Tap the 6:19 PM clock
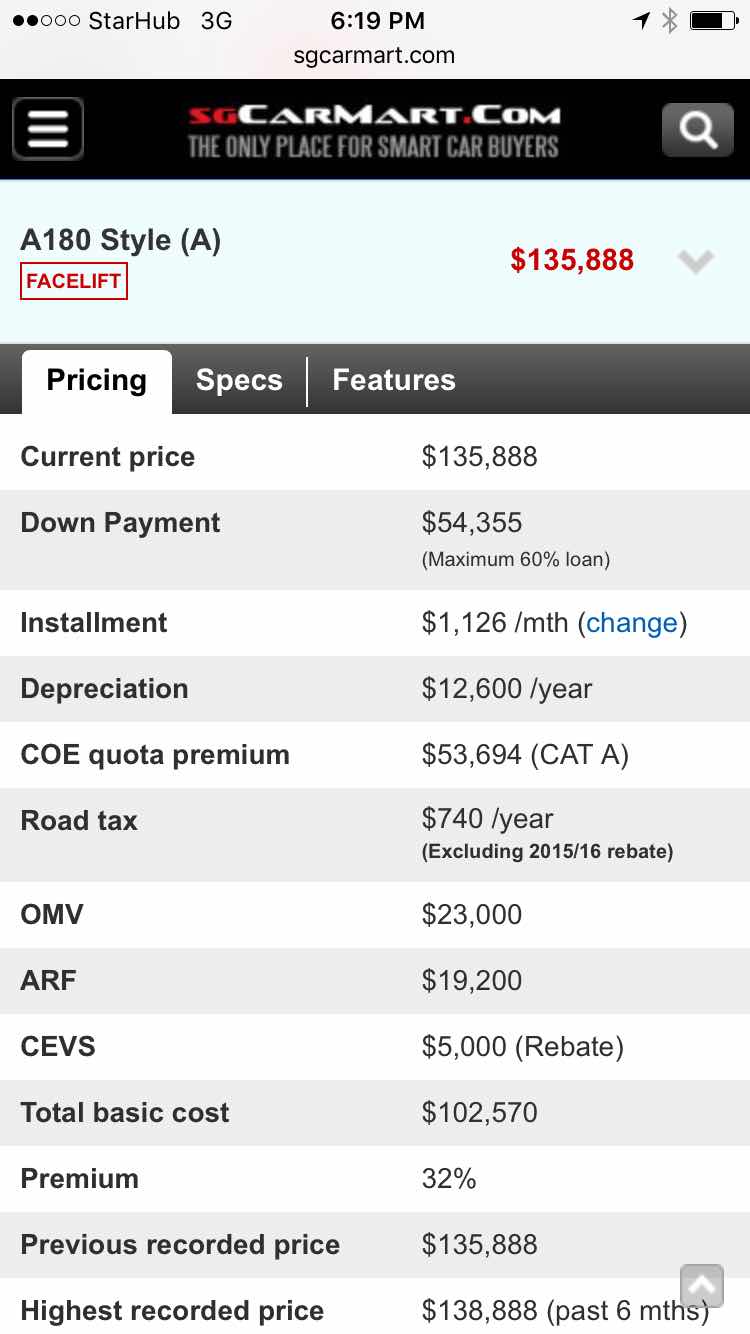This screenshot has width=750, height=1334. [x=377, y=20]
